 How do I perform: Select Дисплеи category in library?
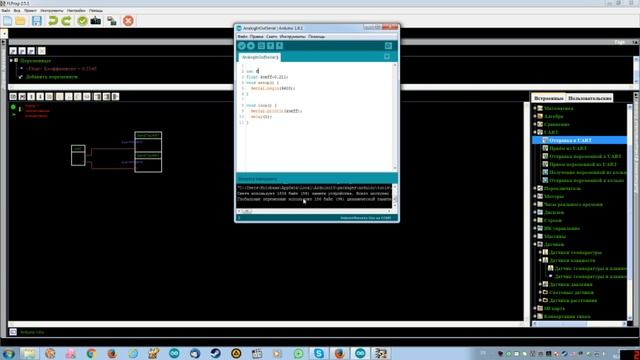click(554, 212)
